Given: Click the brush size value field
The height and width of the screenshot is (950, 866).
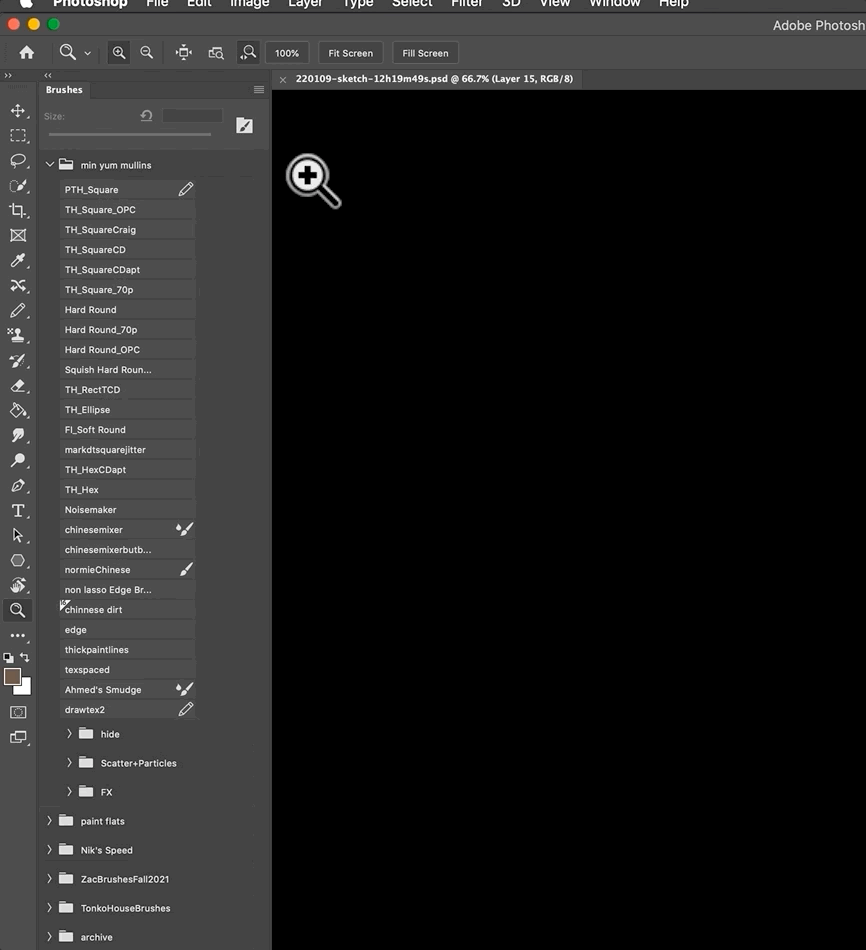Looking at the screenshot, I should 193,116.
